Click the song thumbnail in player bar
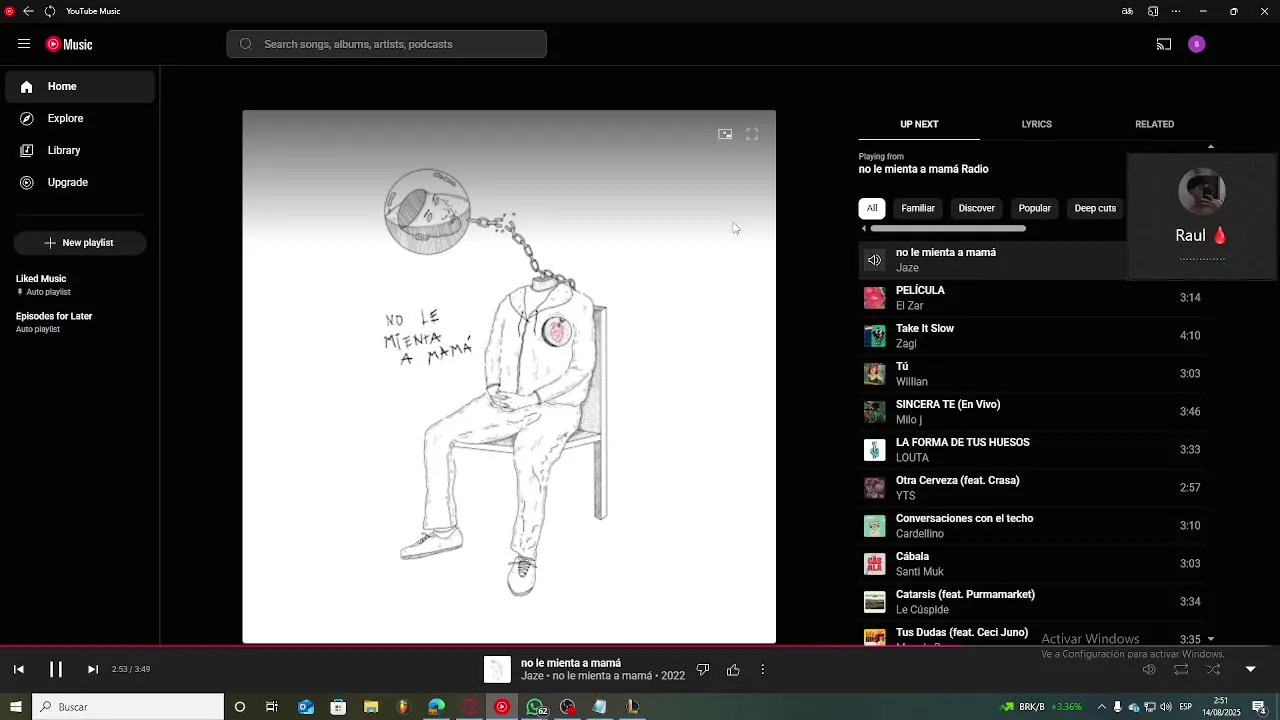This screenshot has height=720, width=1280. pos(497,669)
